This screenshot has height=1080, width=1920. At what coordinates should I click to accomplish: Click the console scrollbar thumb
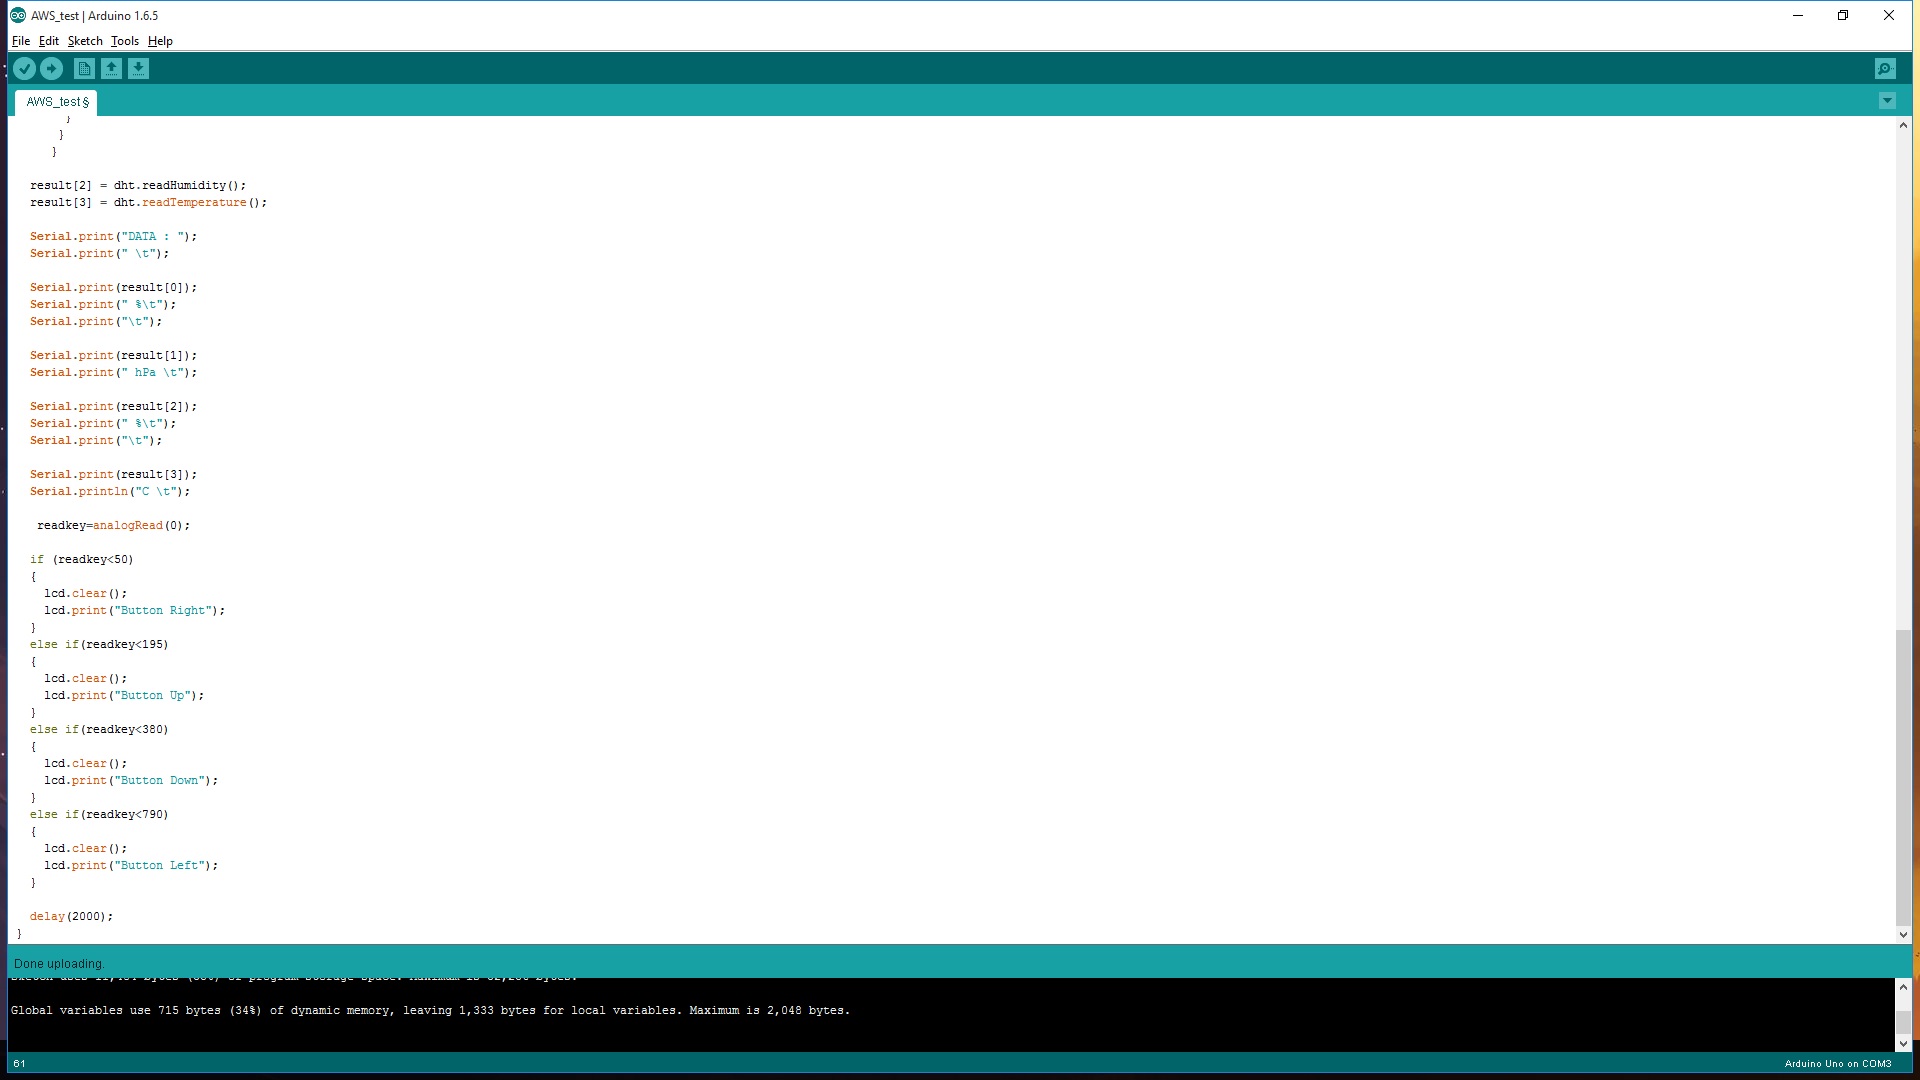point(1903,1022)
